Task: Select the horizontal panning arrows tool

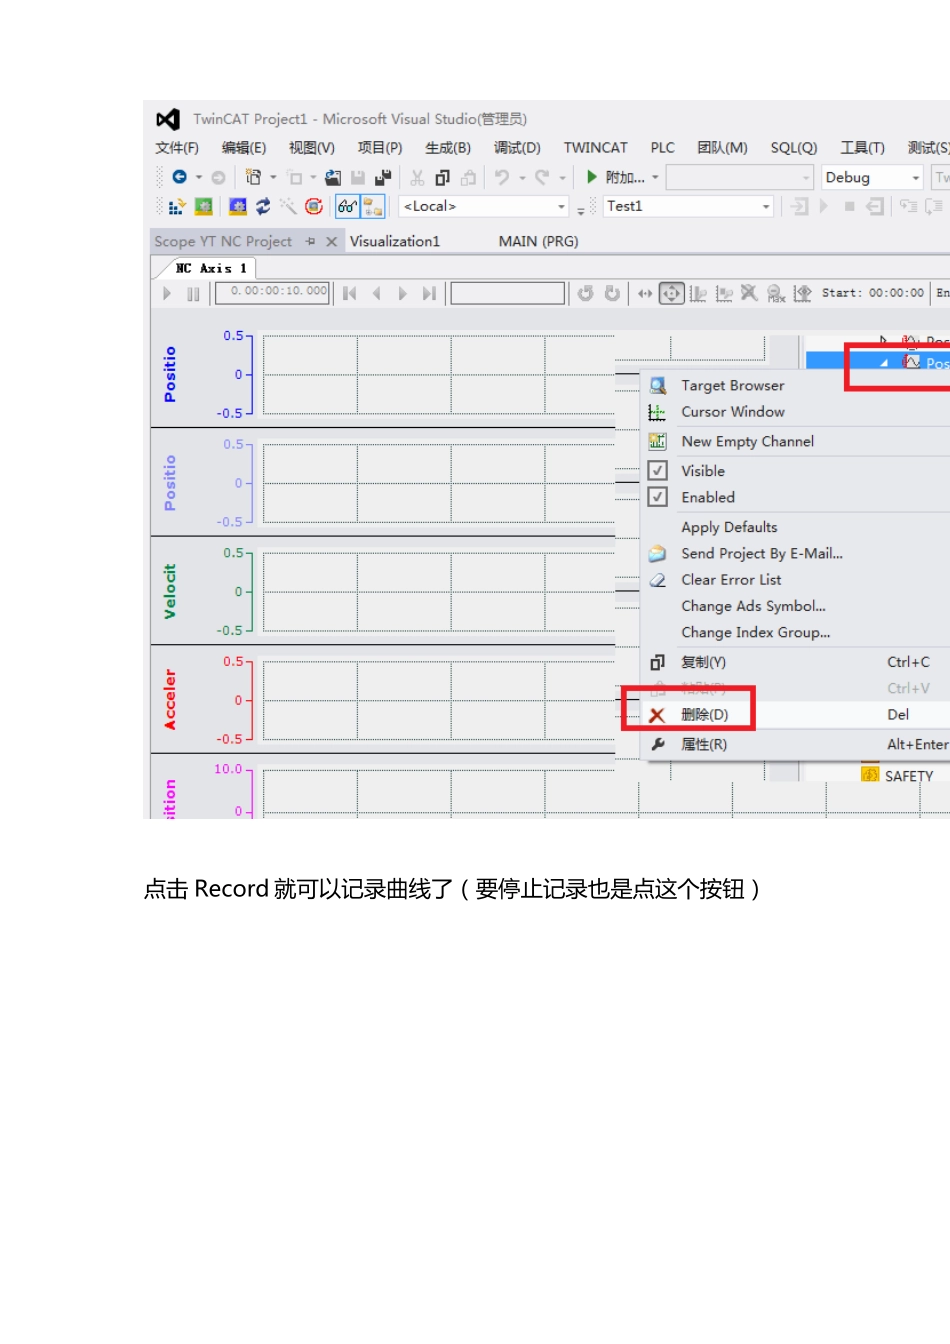Action: tap(645, 293)
